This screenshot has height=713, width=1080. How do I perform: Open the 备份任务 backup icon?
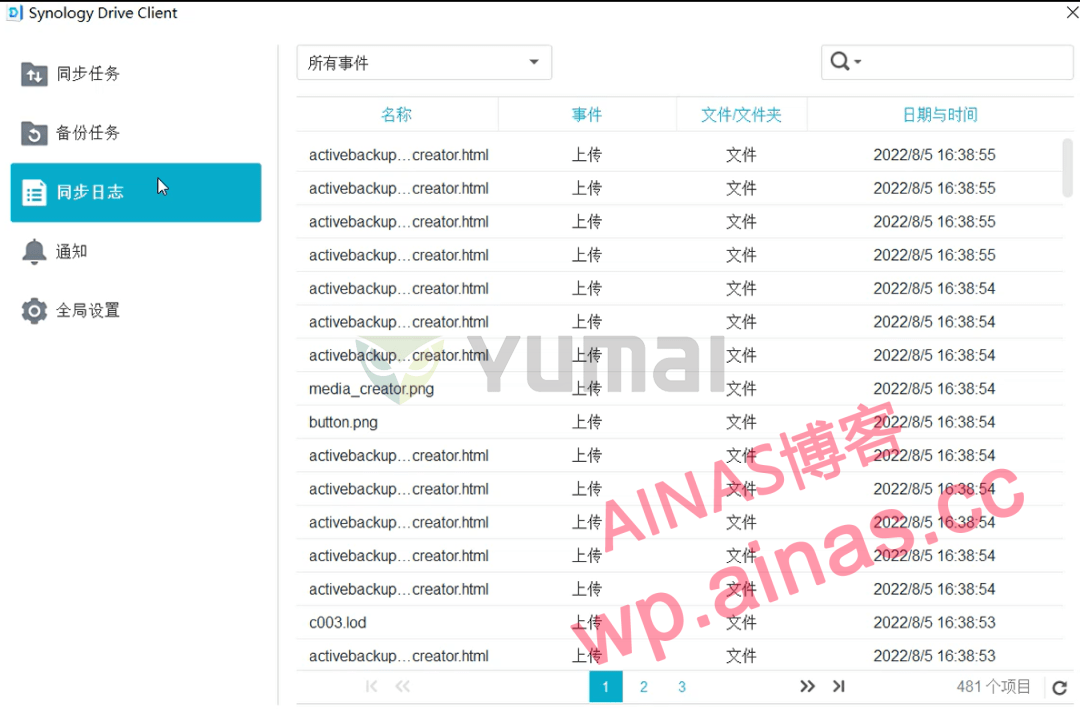coord(34,133)
